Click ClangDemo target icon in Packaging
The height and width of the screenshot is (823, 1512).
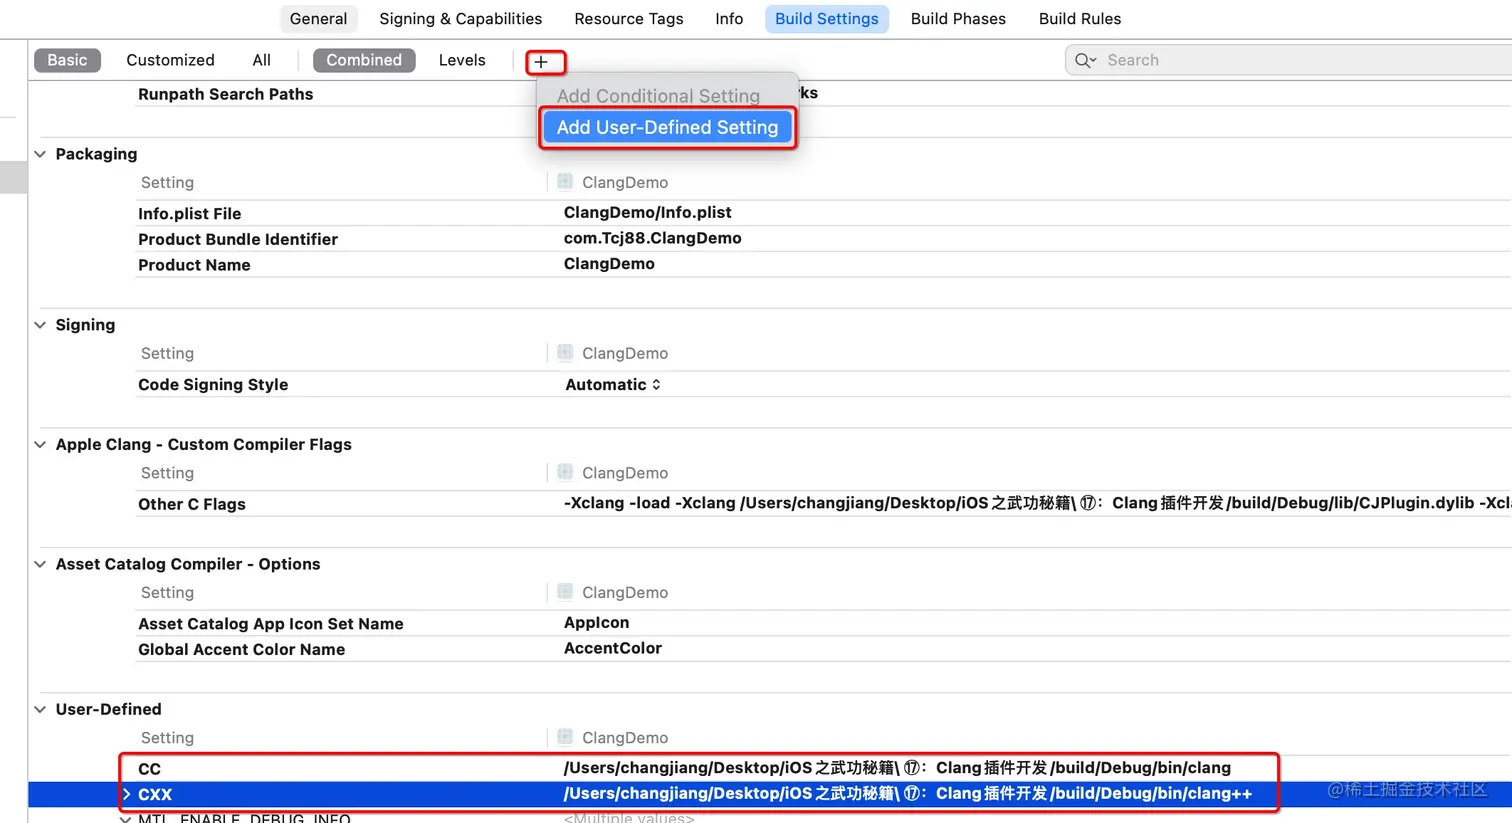coord(565,182)
